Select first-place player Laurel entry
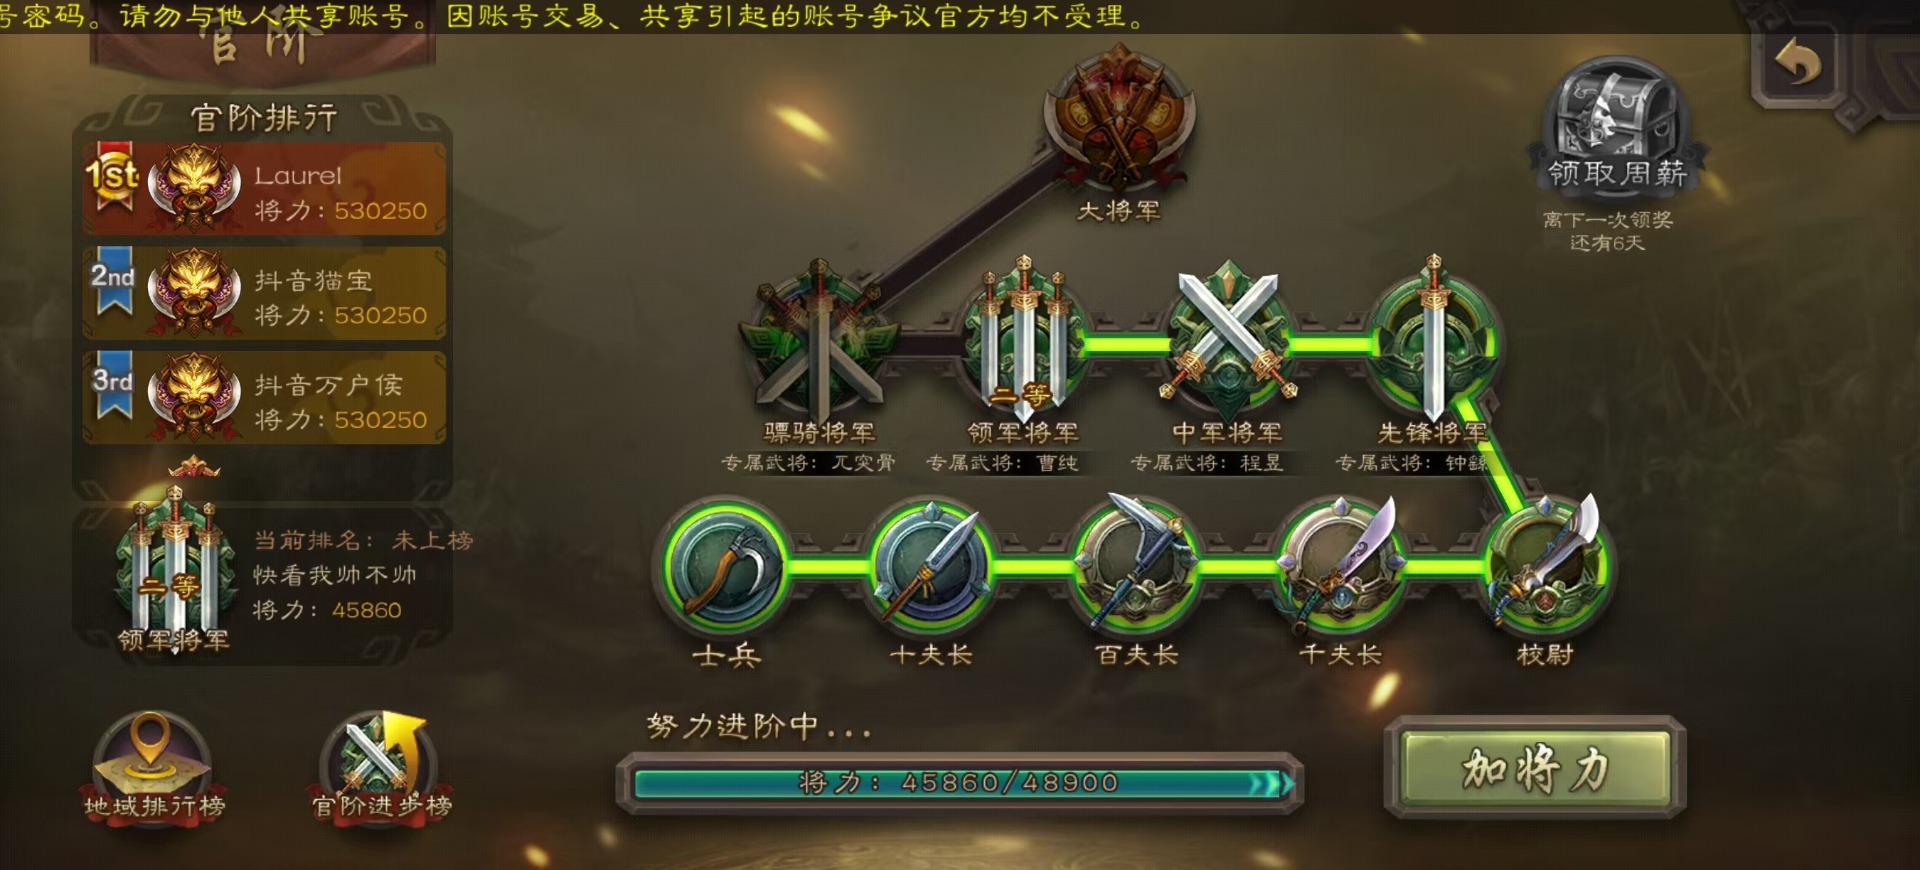The width and height of the screenshot is (1920, 870). coord(264,189)
